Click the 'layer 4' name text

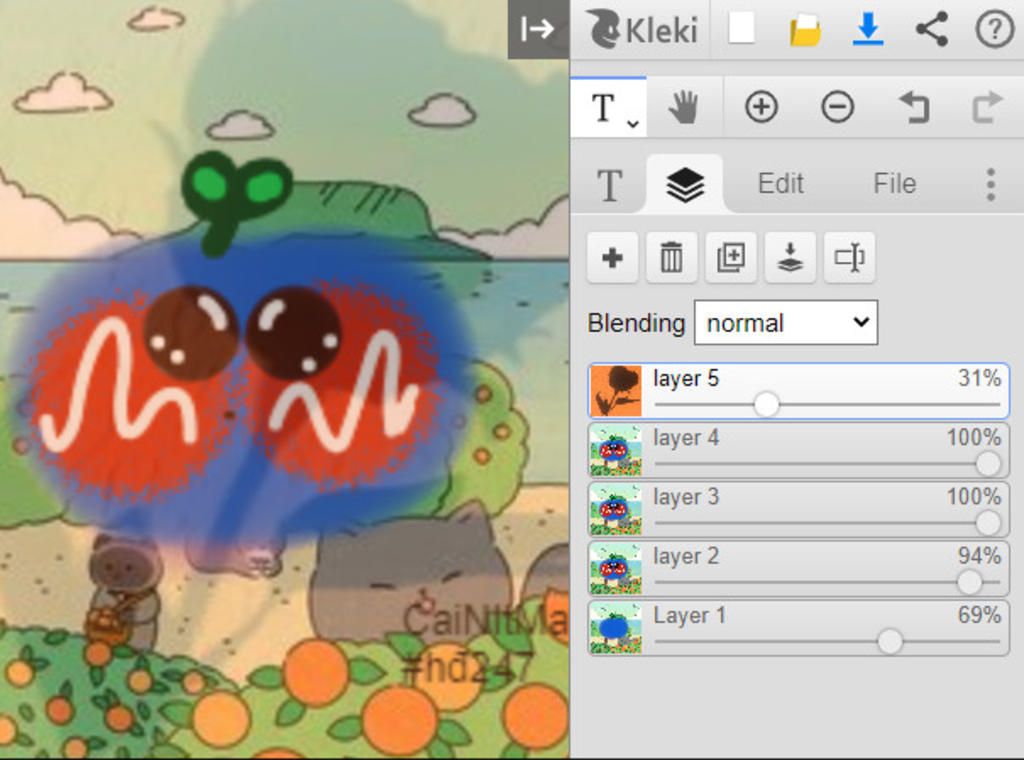686,437
